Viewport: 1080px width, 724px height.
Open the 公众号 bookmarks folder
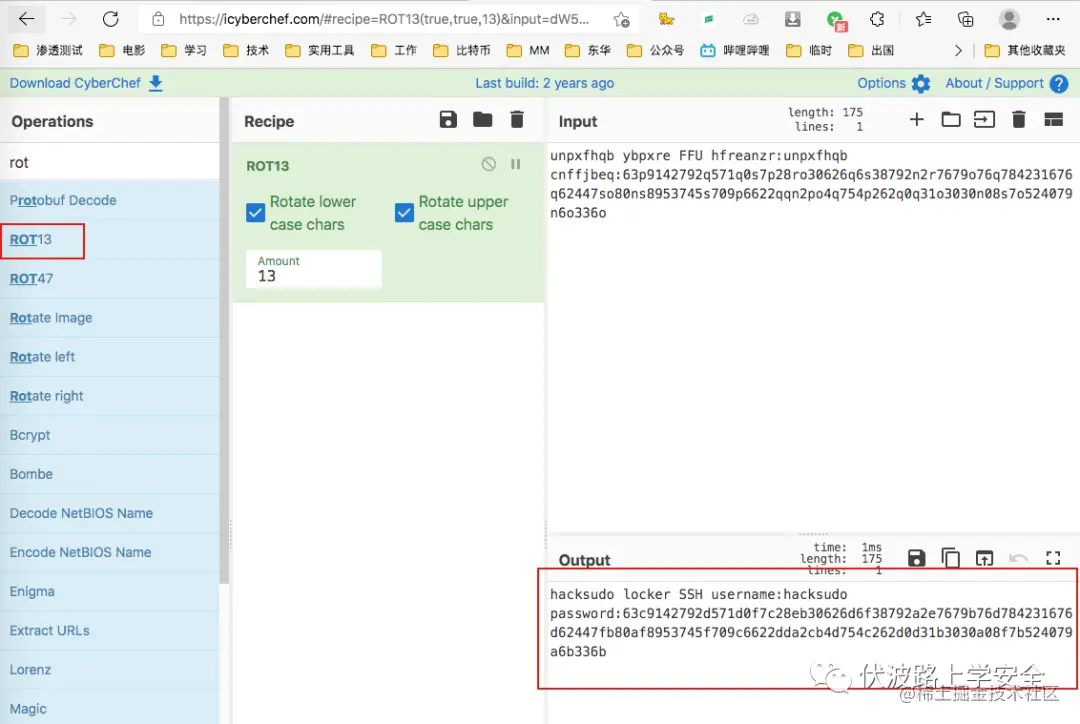(x=656, y=50)
